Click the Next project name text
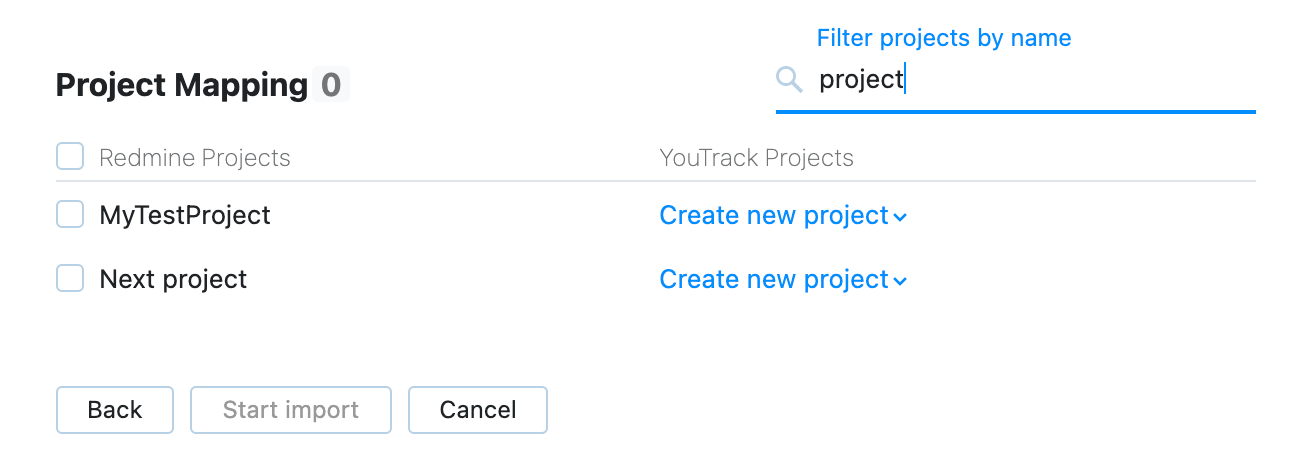The width and height of the screenshot is (1314, 458). pos(173,279)
